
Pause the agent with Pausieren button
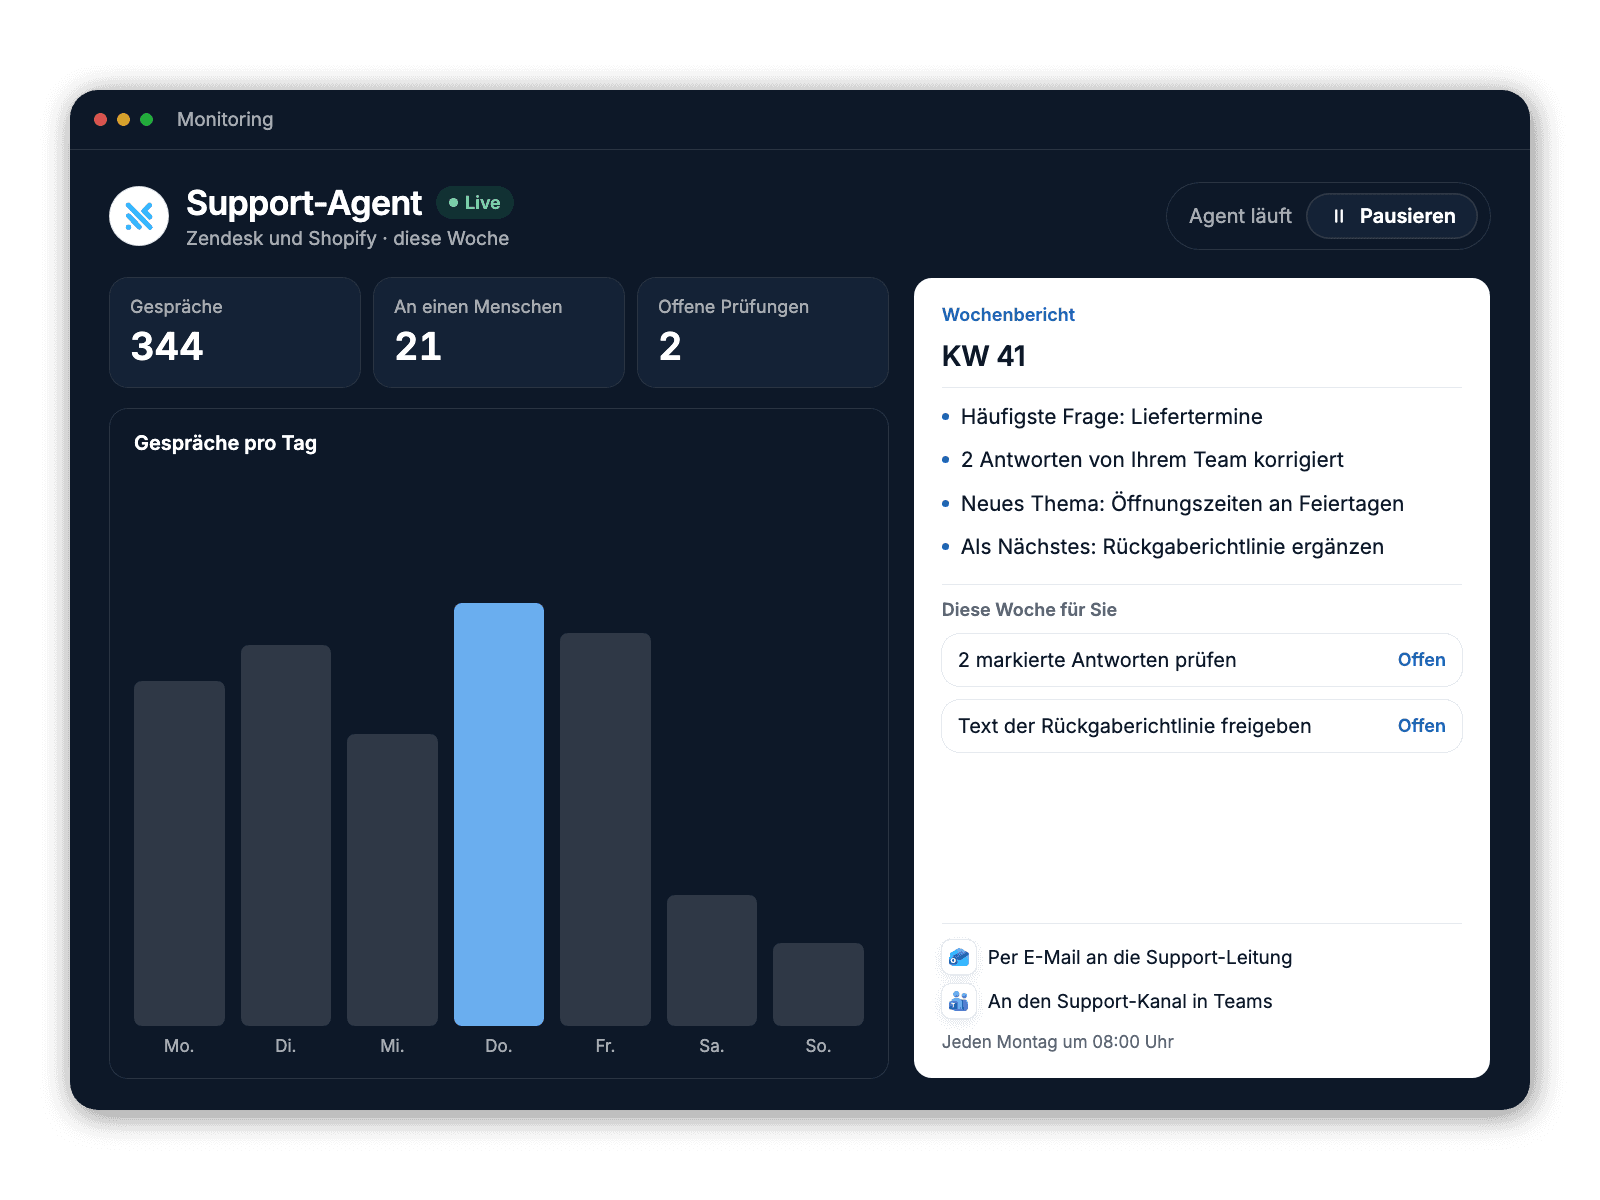click(1392, 216)
